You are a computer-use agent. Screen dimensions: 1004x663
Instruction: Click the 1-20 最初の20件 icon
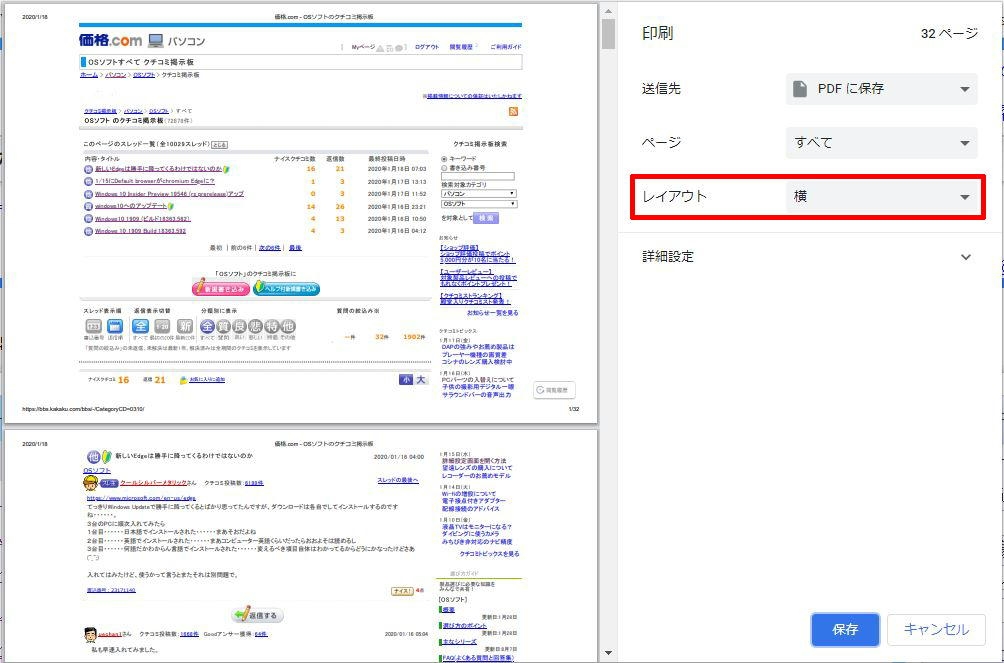163,326
